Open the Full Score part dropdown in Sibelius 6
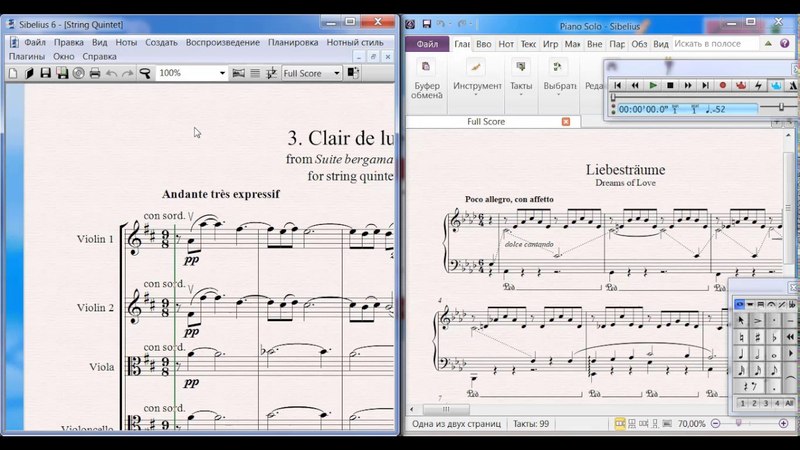The height and width of the screenshot is (450, 800). (x=336, y=73)
